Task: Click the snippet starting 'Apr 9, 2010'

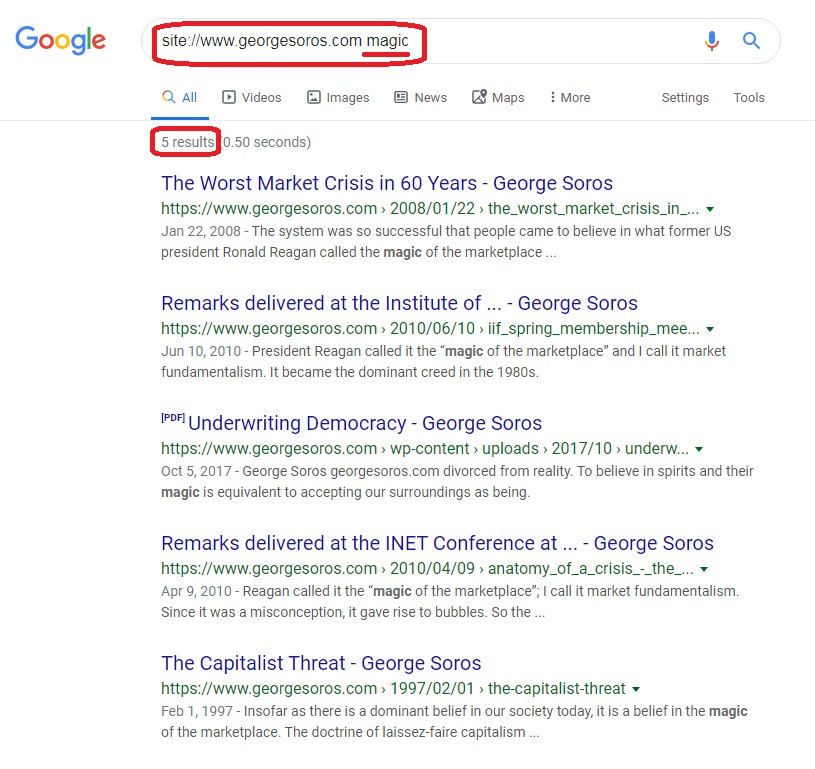Action: [450, 602]
